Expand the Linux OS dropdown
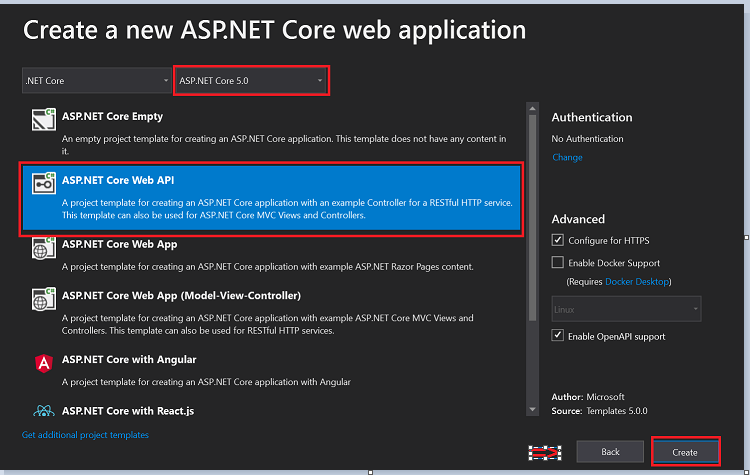Image resolution: width=750 pixels, height=475 pixels. click(626, 309)
